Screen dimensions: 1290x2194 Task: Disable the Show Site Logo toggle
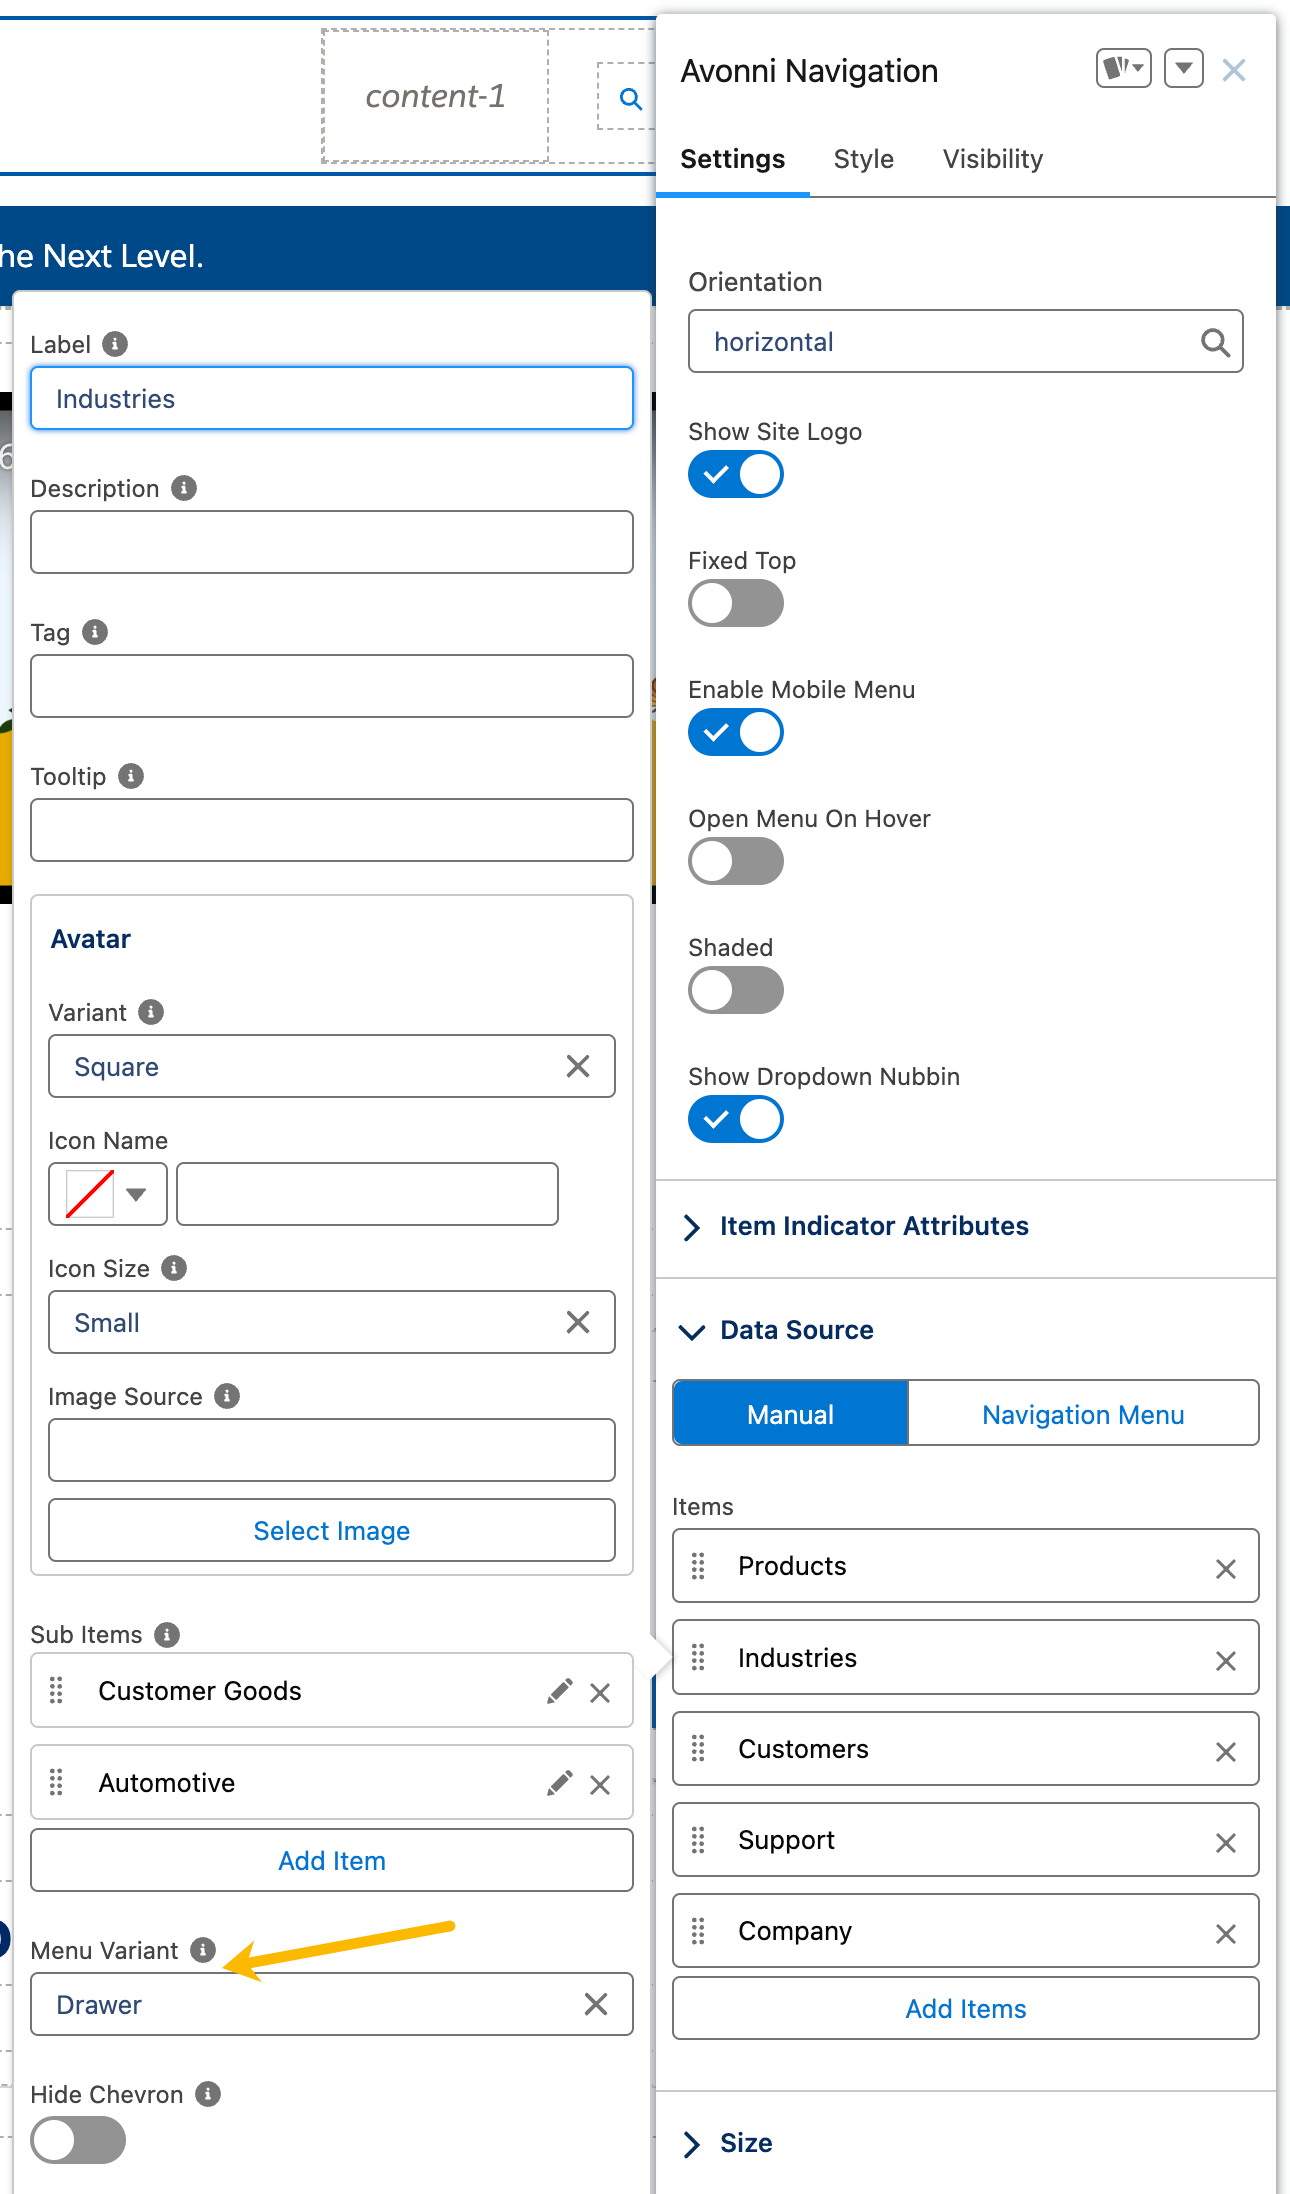pyautogui.click(x=736, y=474)
